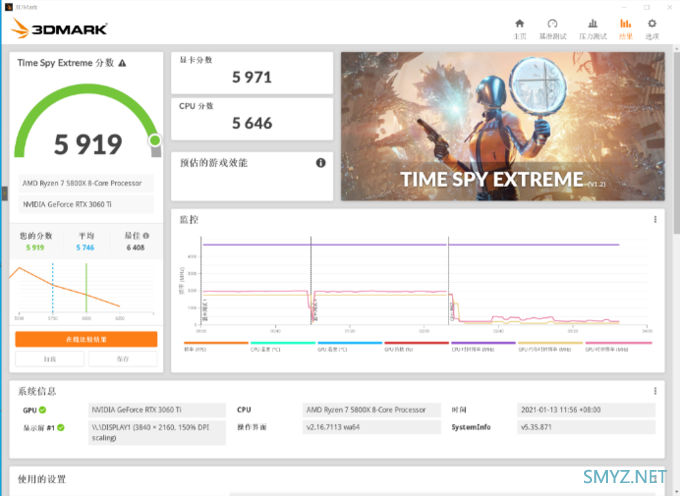Click the \\.\DISPLAY1 3840 × 2160 display field
Image resolution: width=680 pixels, height=496 pixels.
(x=157, y=432)
